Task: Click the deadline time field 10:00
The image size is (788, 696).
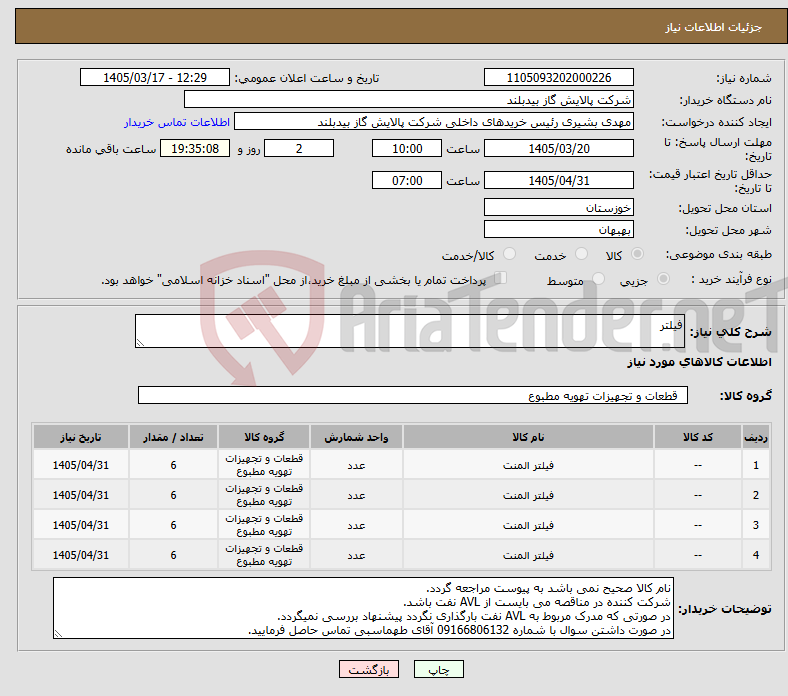Action: pyautogui.click(x=407, y=148)
